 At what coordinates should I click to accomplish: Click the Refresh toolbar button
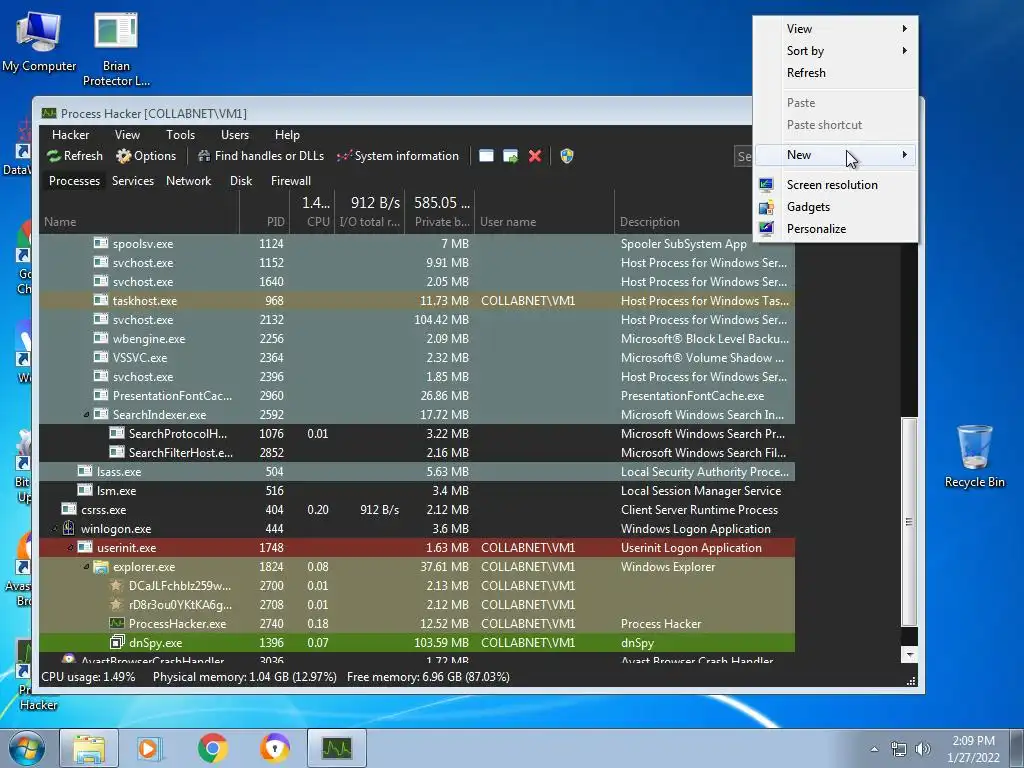(x=74, y=156)
